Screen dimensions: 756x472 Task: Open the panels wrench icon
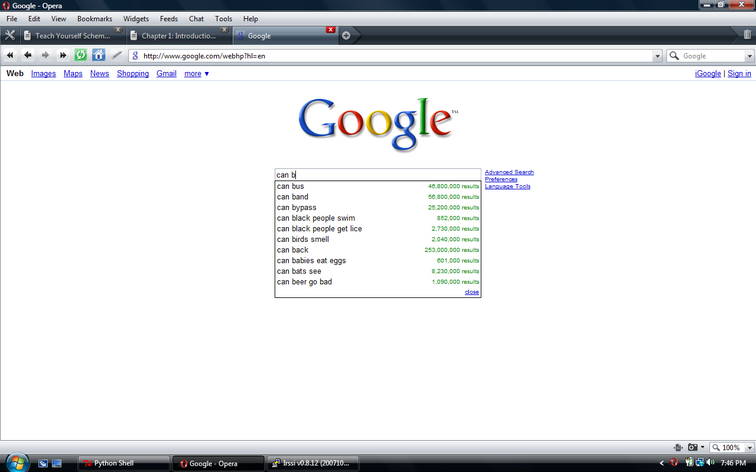point(10,36)
